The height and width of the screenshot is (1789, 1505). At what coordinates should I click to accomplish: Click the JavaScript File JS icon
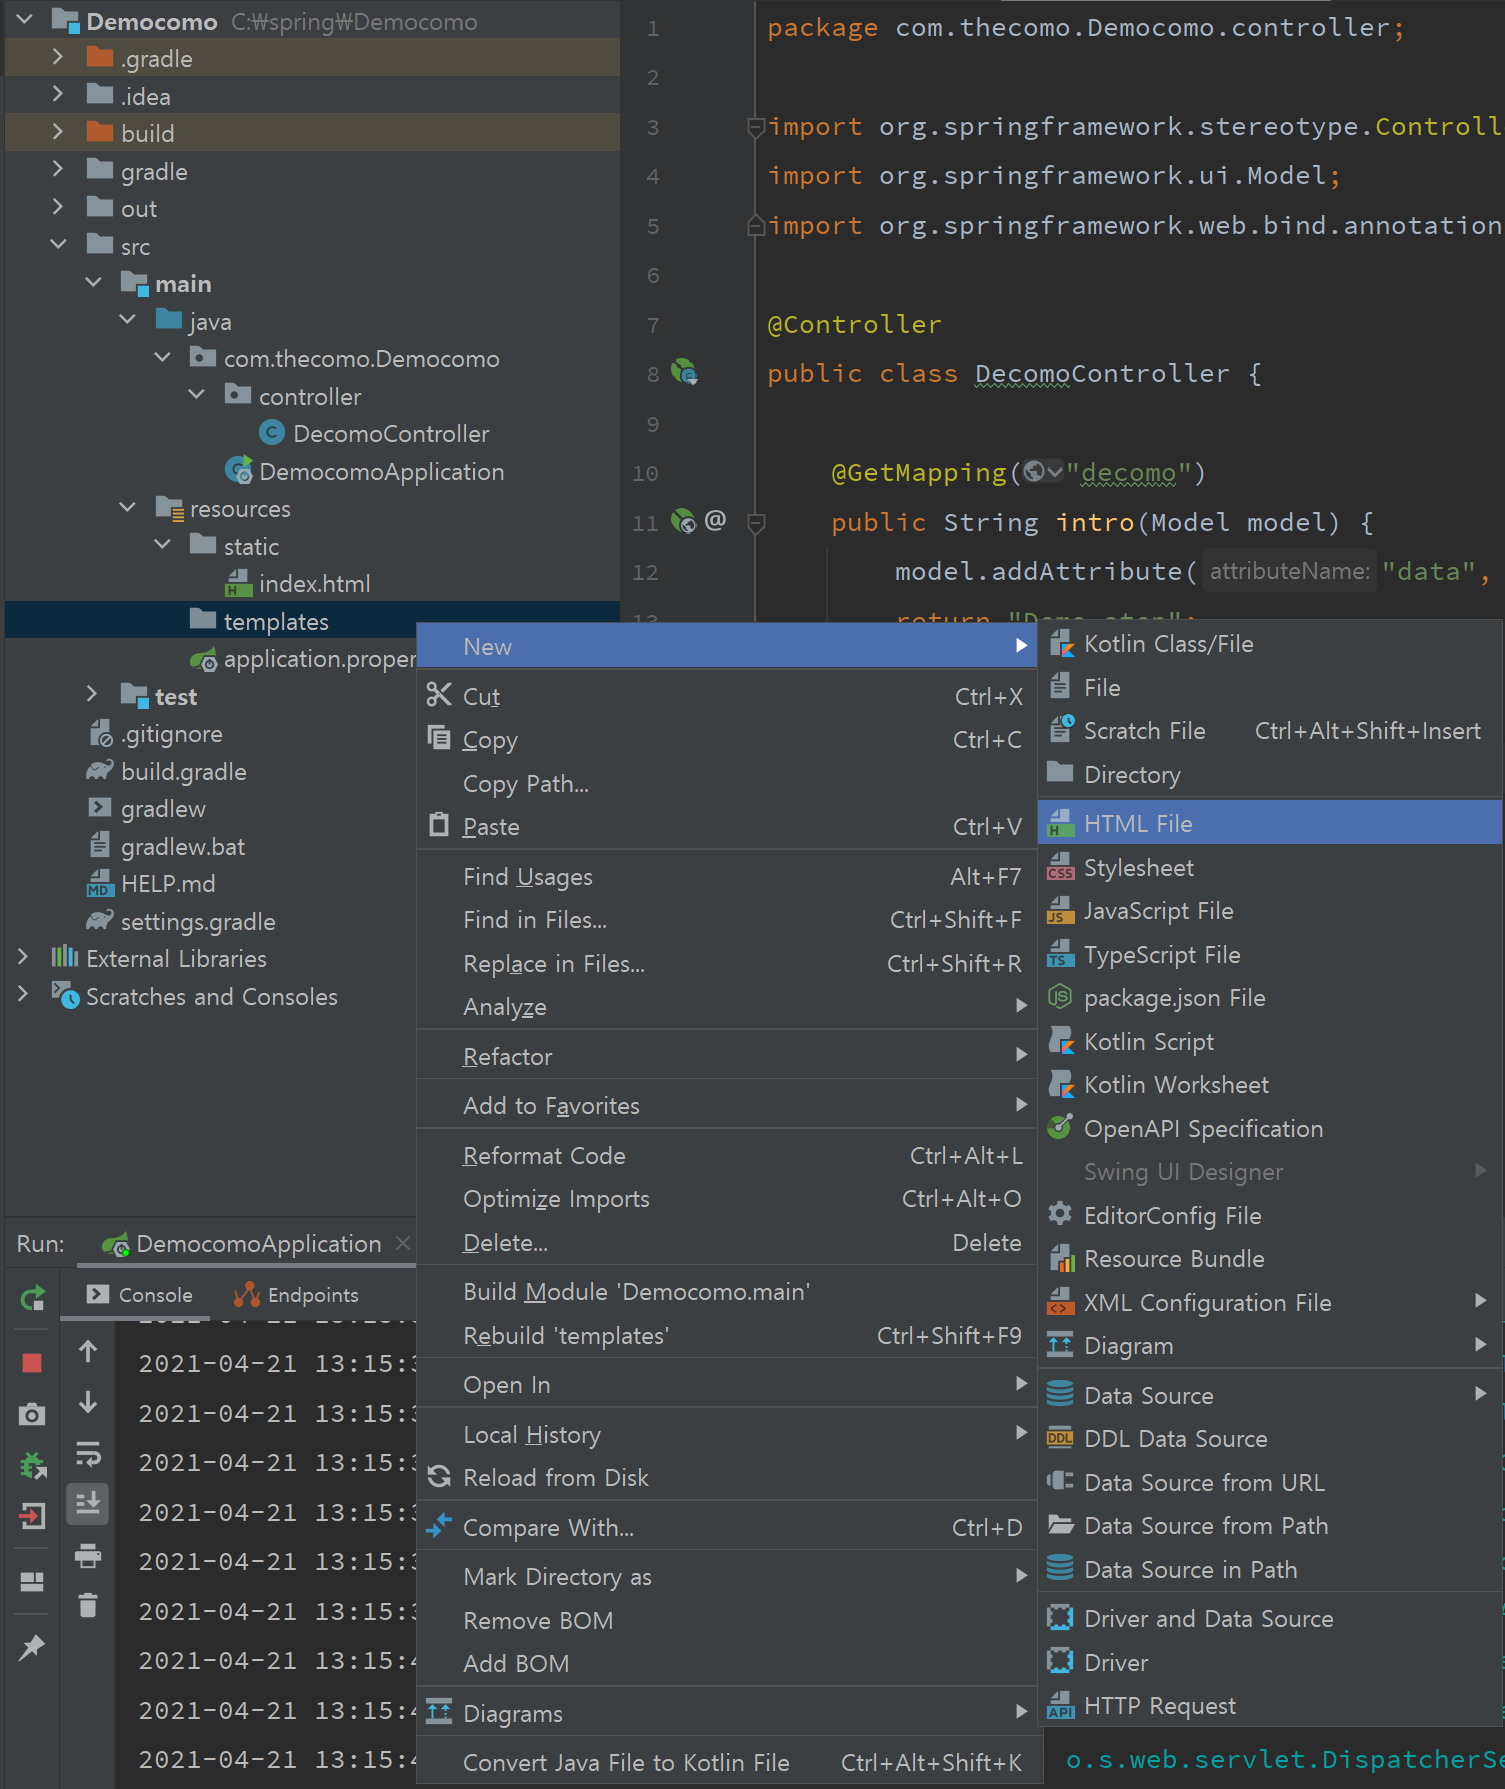coord(1060,910)
